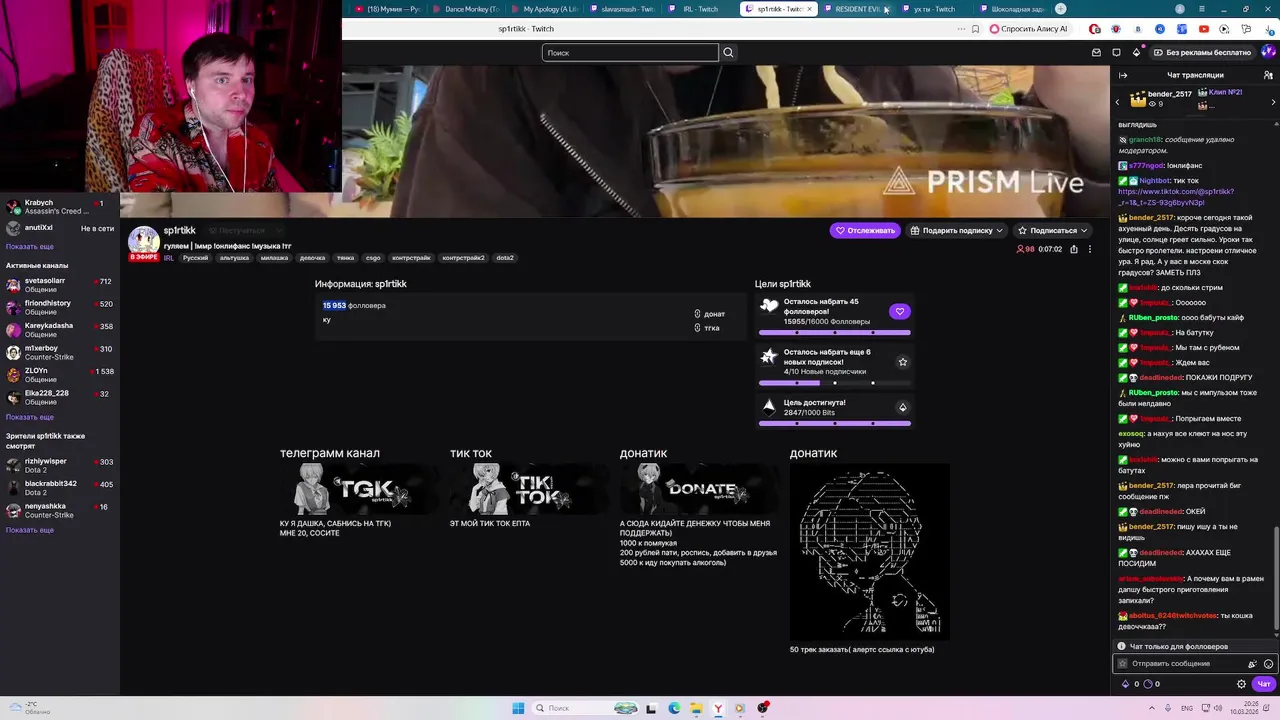
Task: Click the DONATE panel banner
Action: point(700,489)
